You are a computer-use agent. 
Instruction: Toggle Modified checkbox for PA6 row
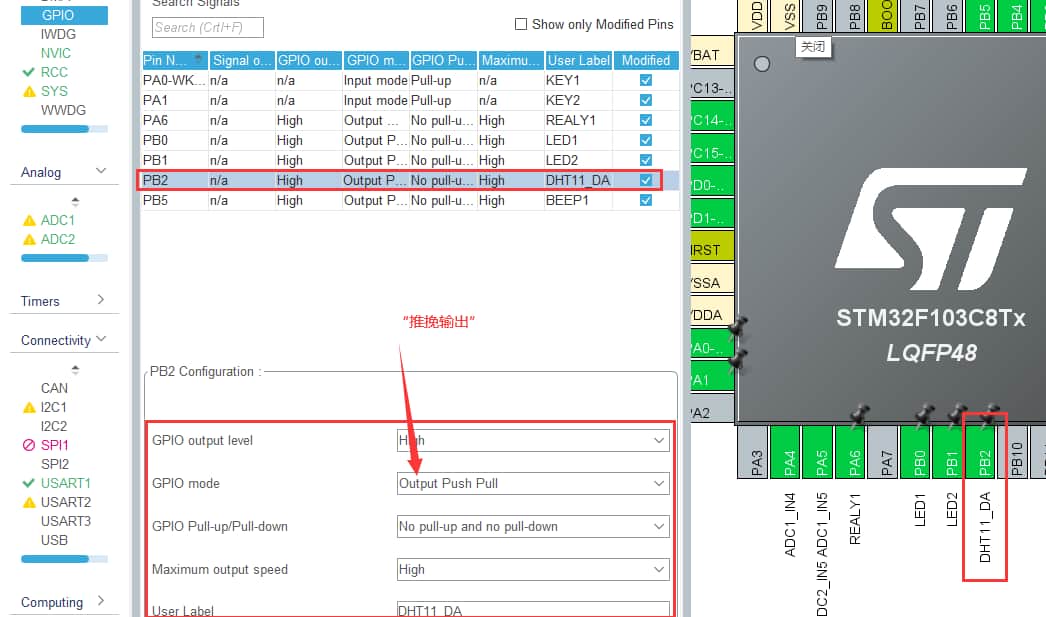pyautogui.click(x=646, y=120)
